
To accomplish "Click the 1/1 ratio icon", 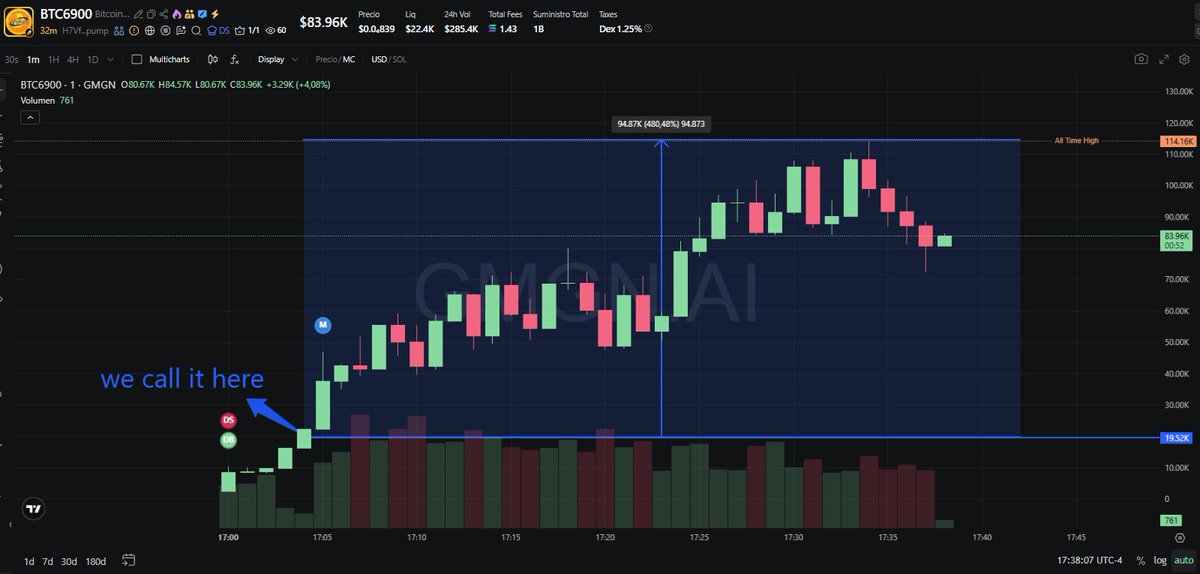I will click(247, 31).
